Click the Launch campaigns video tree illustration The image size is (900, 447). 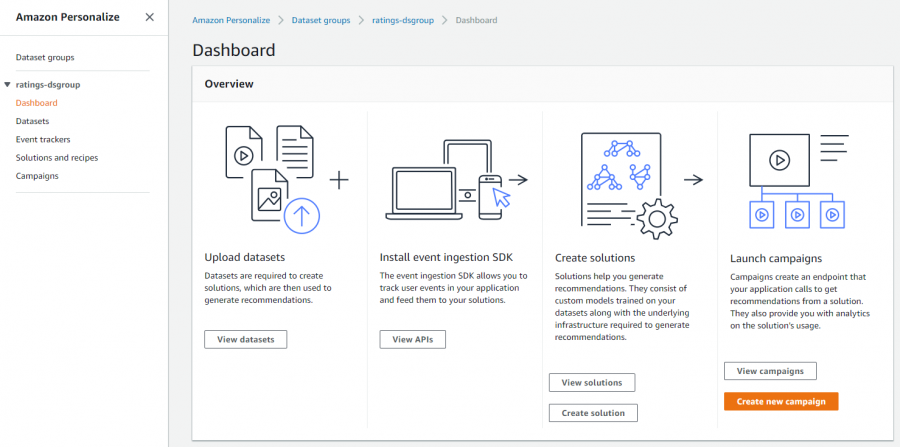pos(798,181)
